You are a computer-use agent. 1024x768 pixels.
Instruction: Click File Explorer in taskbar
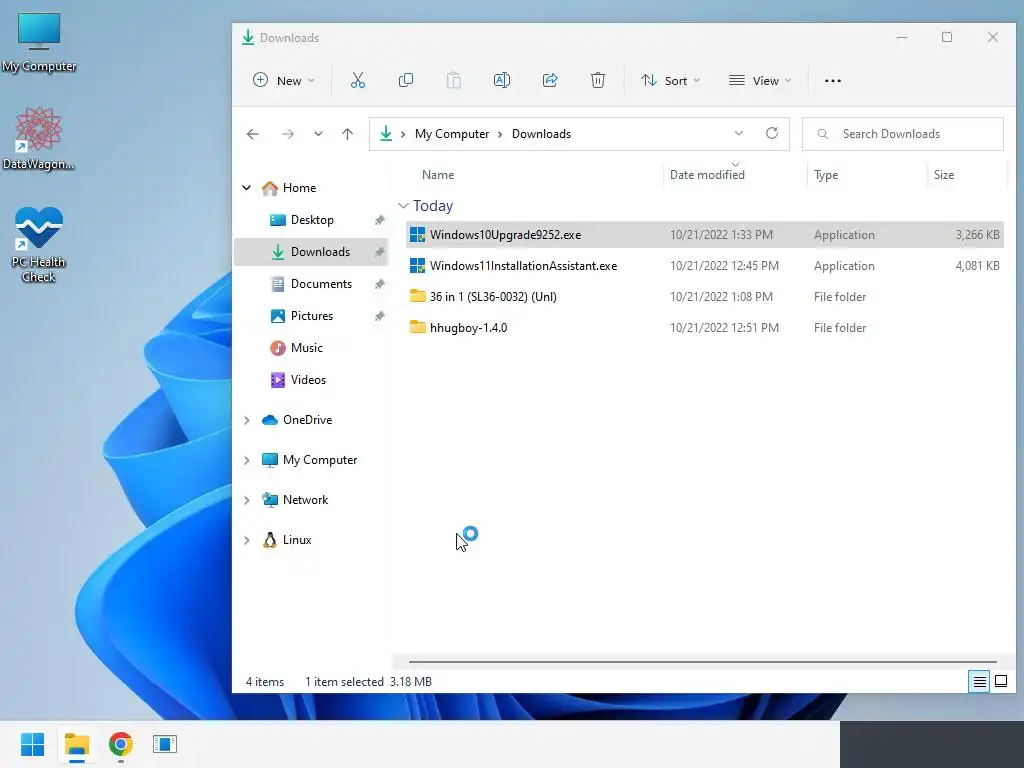(x=77, y=744)
